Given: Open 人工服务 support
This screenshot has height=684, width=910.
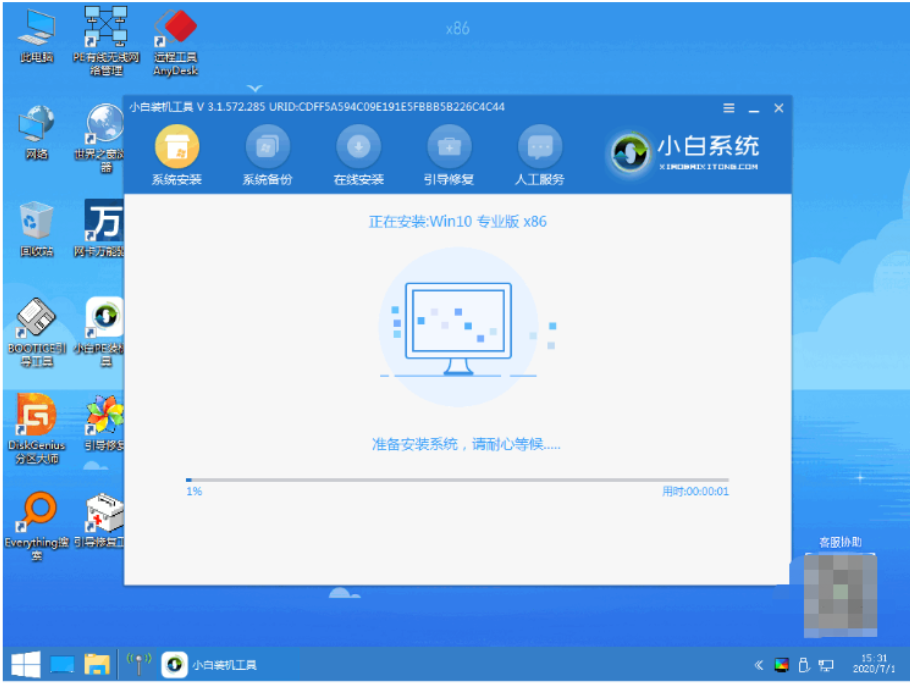Looking at the screenshot, I should 540,155.
